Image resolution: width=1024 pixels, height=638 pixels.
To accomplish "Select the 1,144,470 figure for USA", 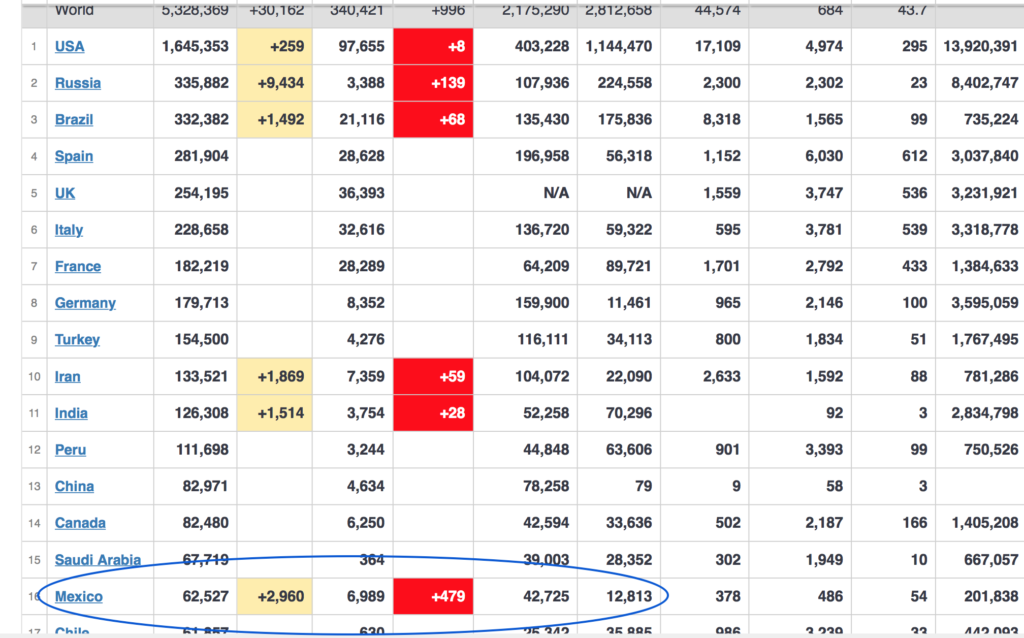I will click(x=619, y=46).
